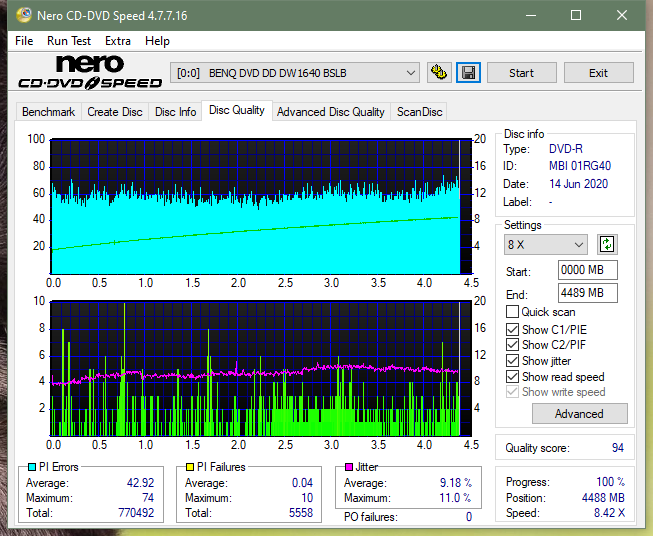Image resolution: width=653 pixels, height=536 pixels.
Task: Click the cyan PI Errors legend swatch
Action: (32, 467)
